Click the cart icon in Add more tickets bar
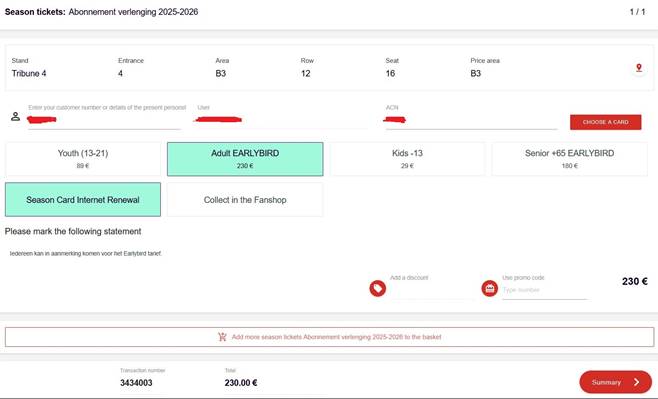The image size is (658, 399). [222, 336]
